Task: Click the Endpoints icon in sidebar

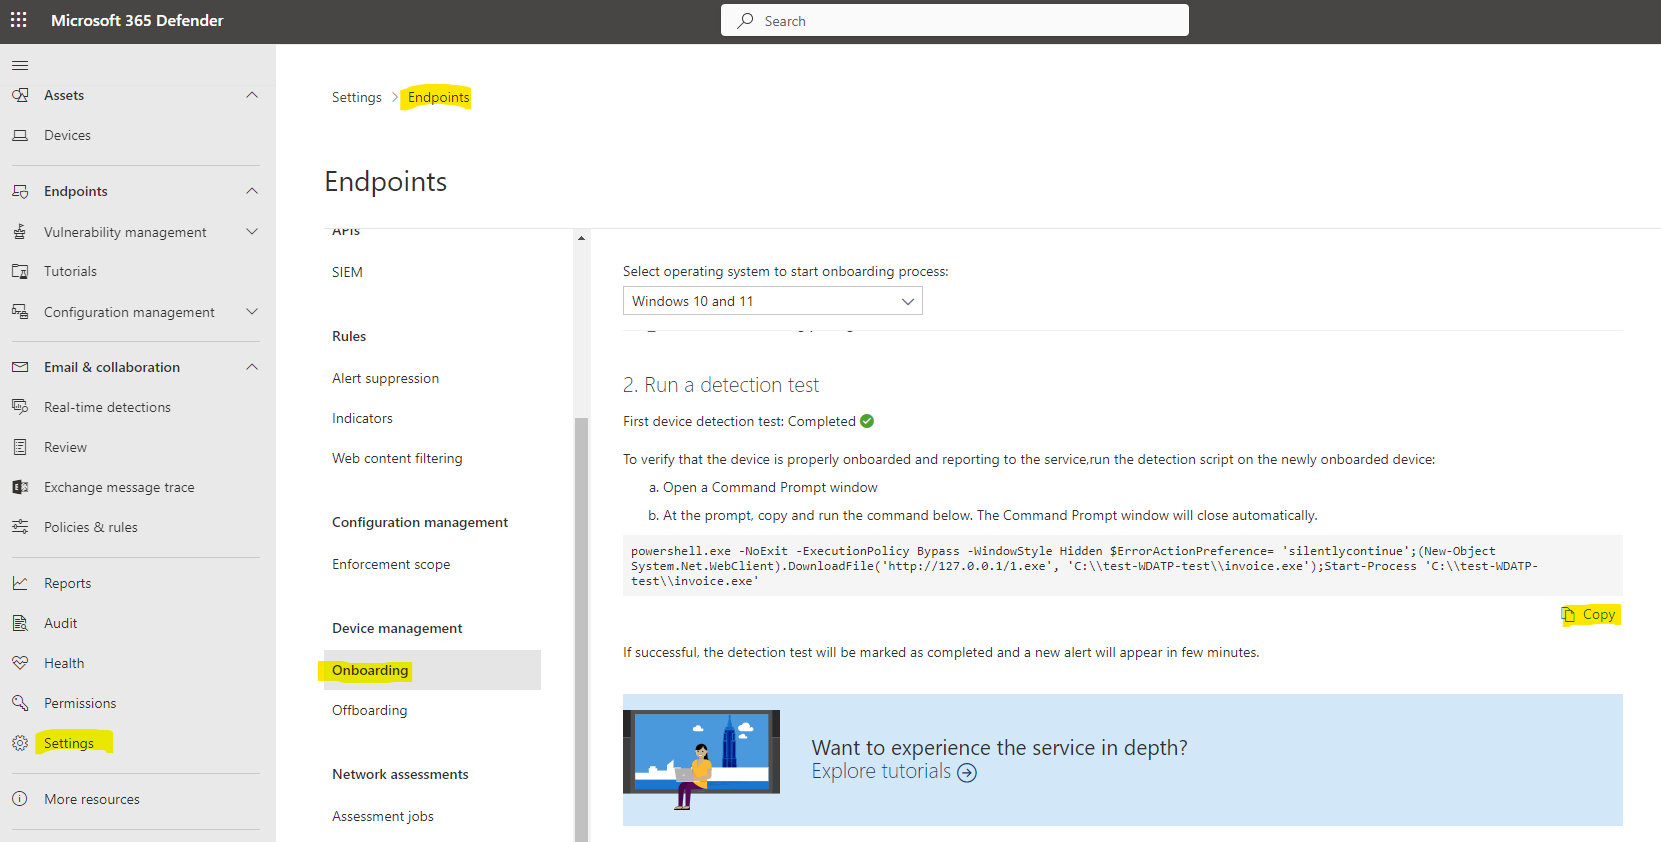Action: [x=20, y=191]
